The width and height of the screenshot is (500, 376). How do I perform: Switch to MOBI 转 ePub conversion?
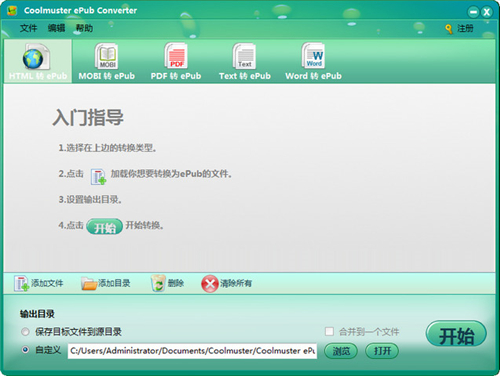(x=107, y=61)
